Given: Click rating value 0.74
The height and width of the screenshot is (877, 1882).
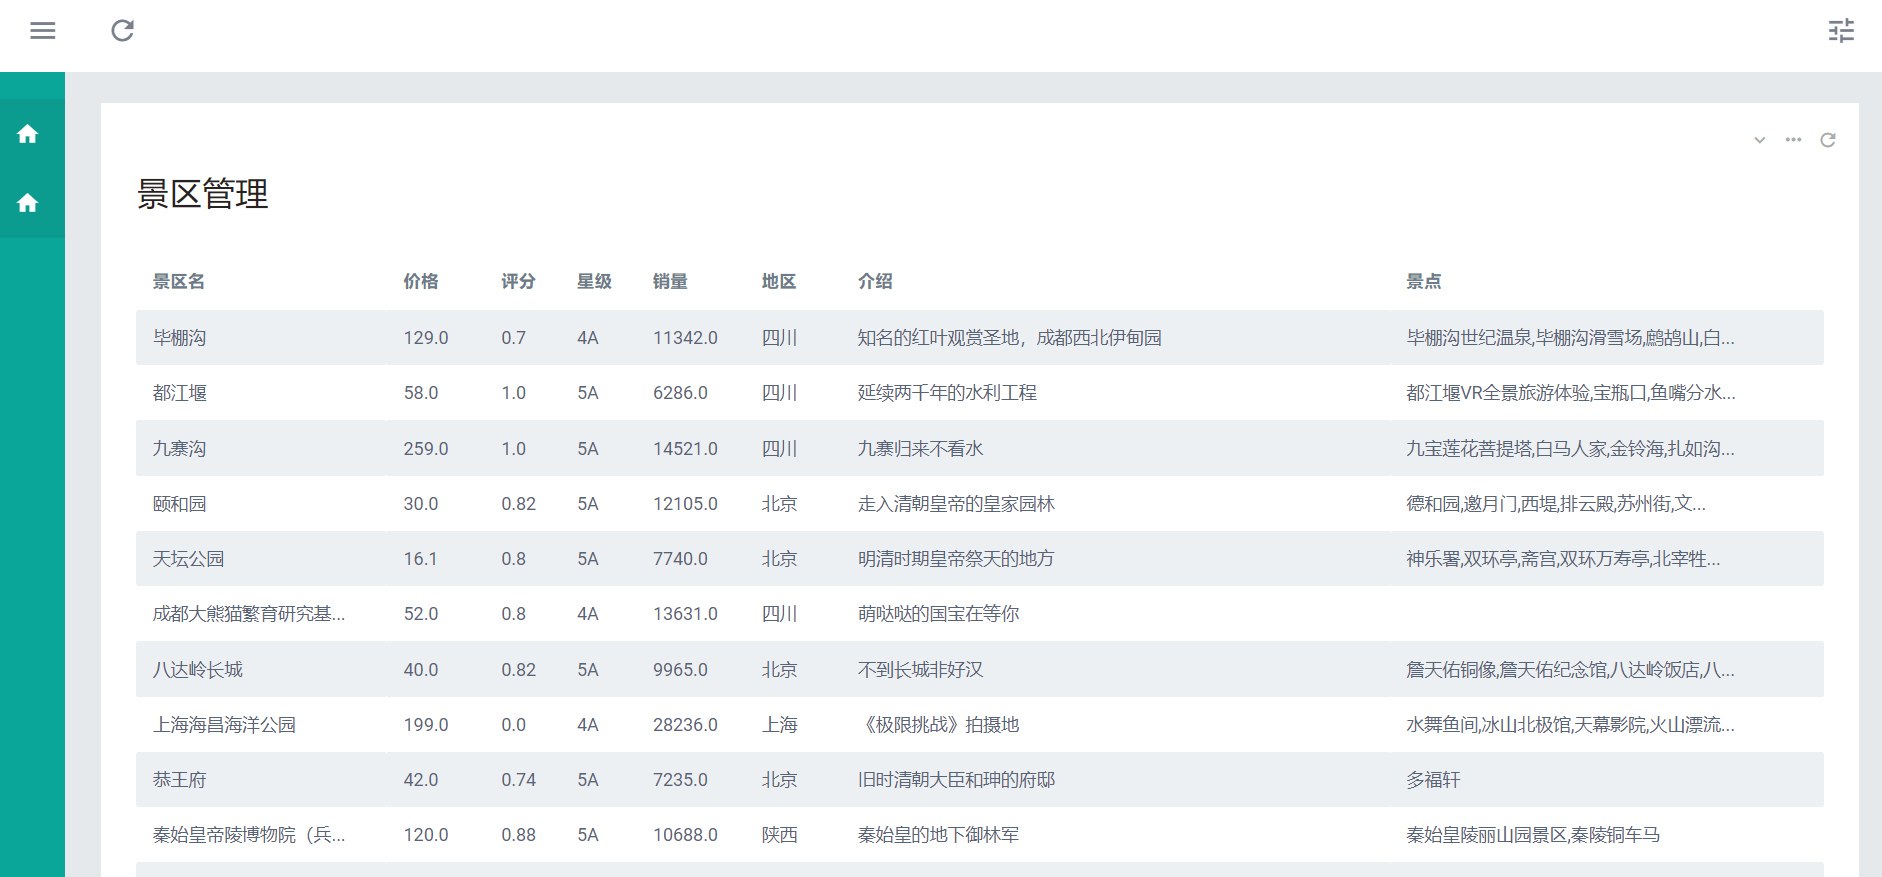Looking at the screenshot, I should click(x=518, y=780).
